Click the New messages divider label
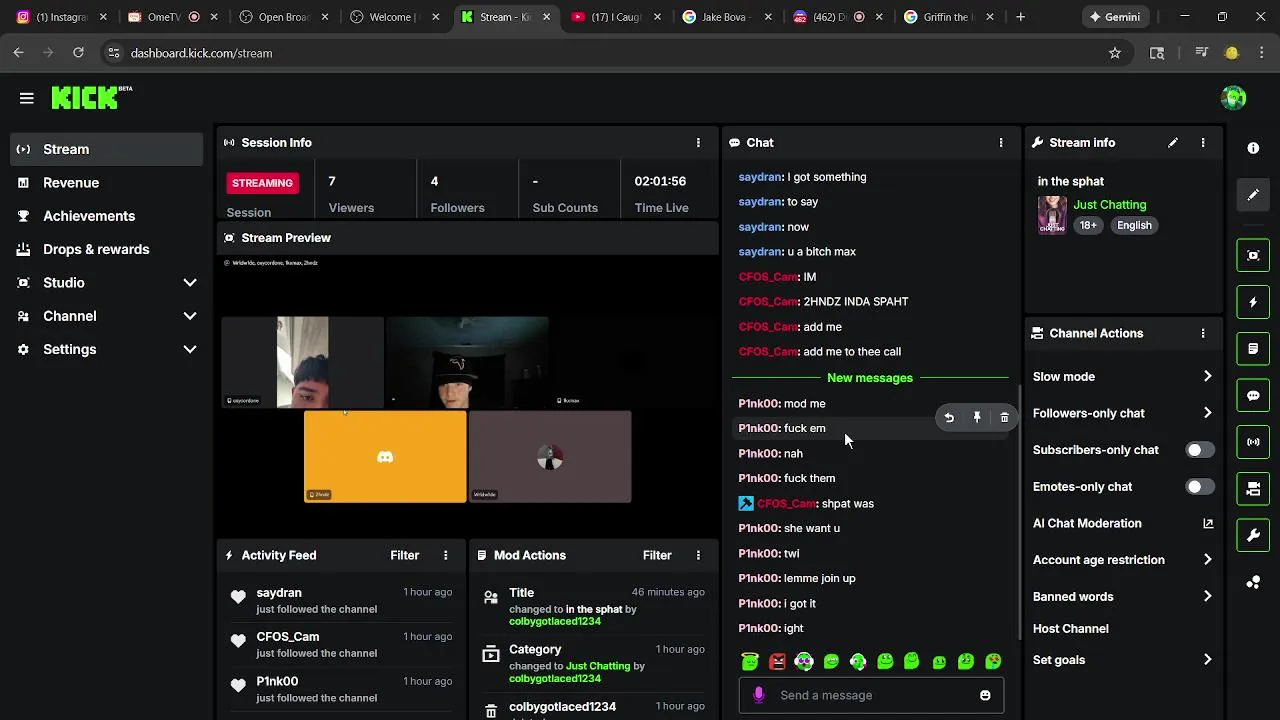Image resolution: width=1280 pixels, height=720 pixels. tap(870, 378)
